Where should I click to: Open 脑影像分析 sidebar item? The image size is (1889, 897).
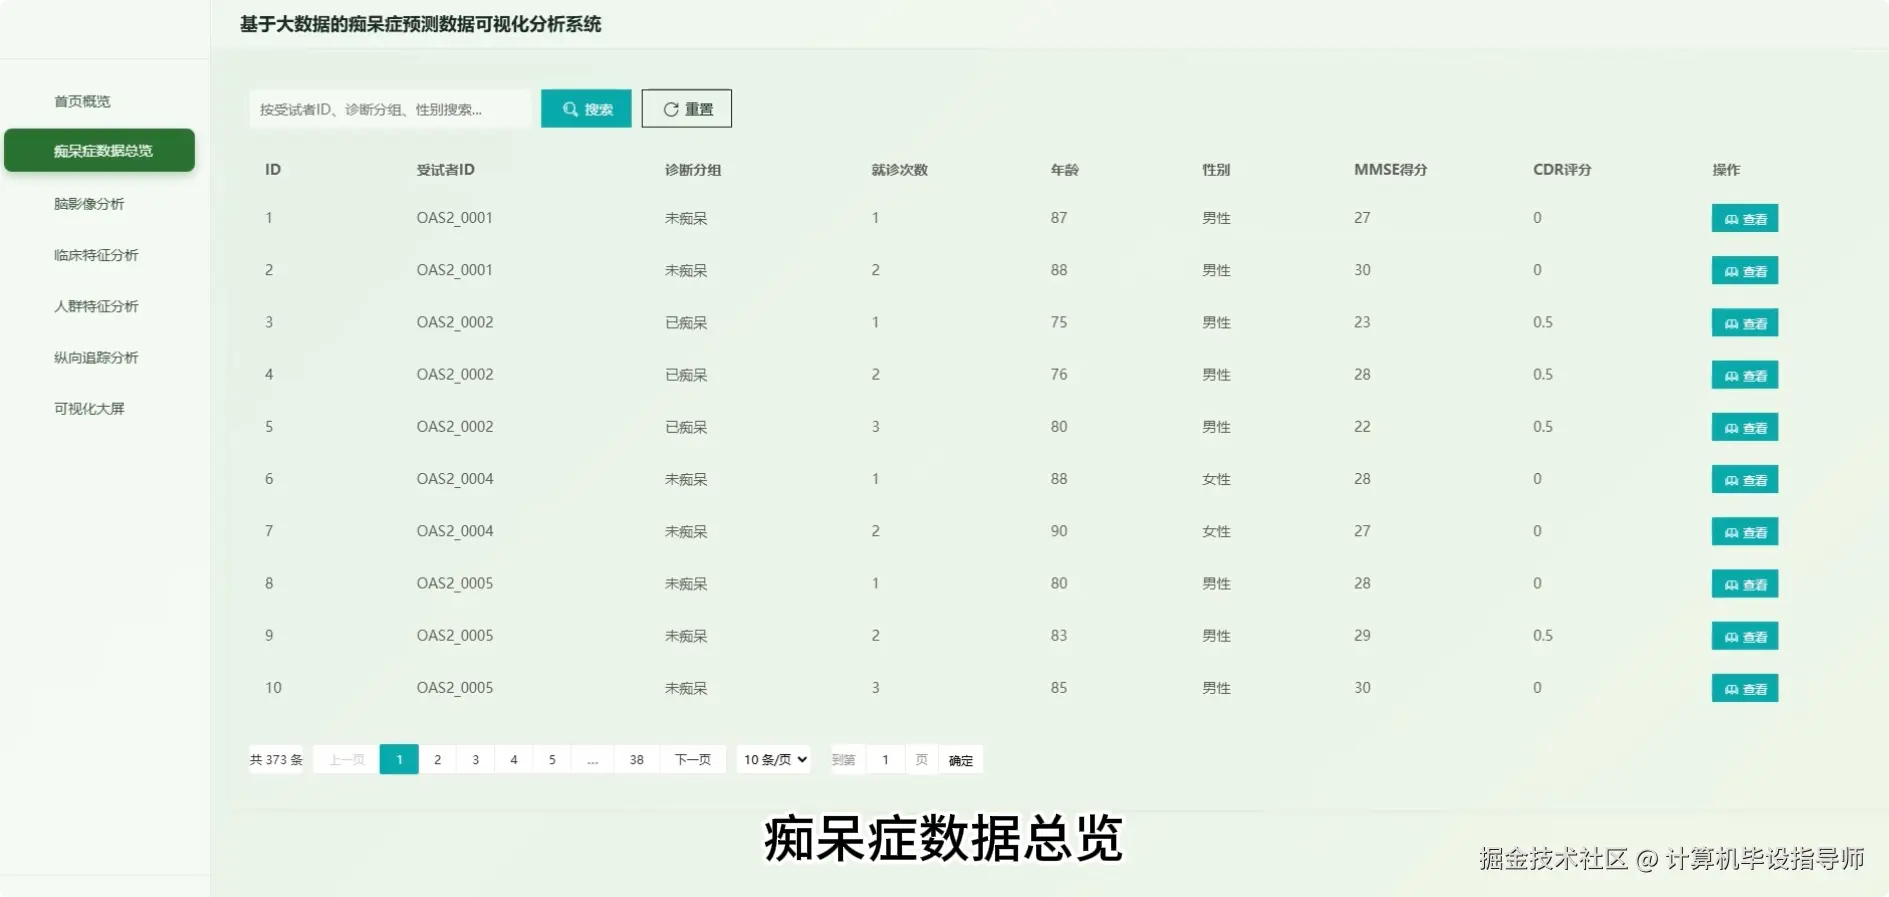[x=90, y=204]
